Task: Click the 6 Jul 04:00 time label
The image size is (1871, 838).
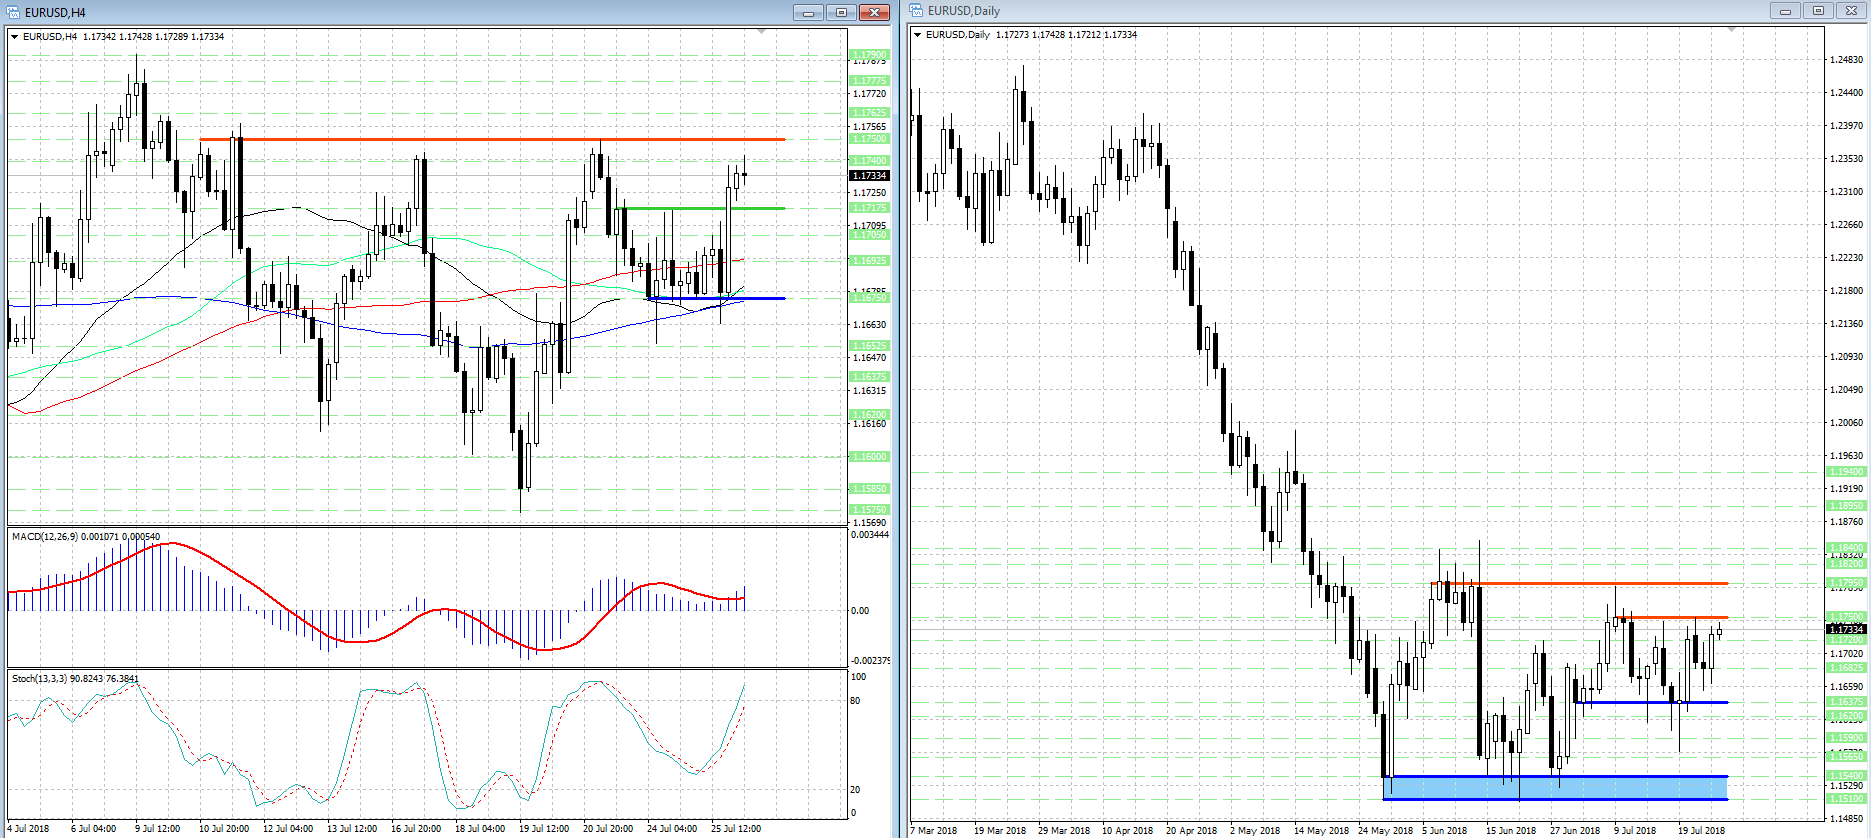Action: pos(93,829)
